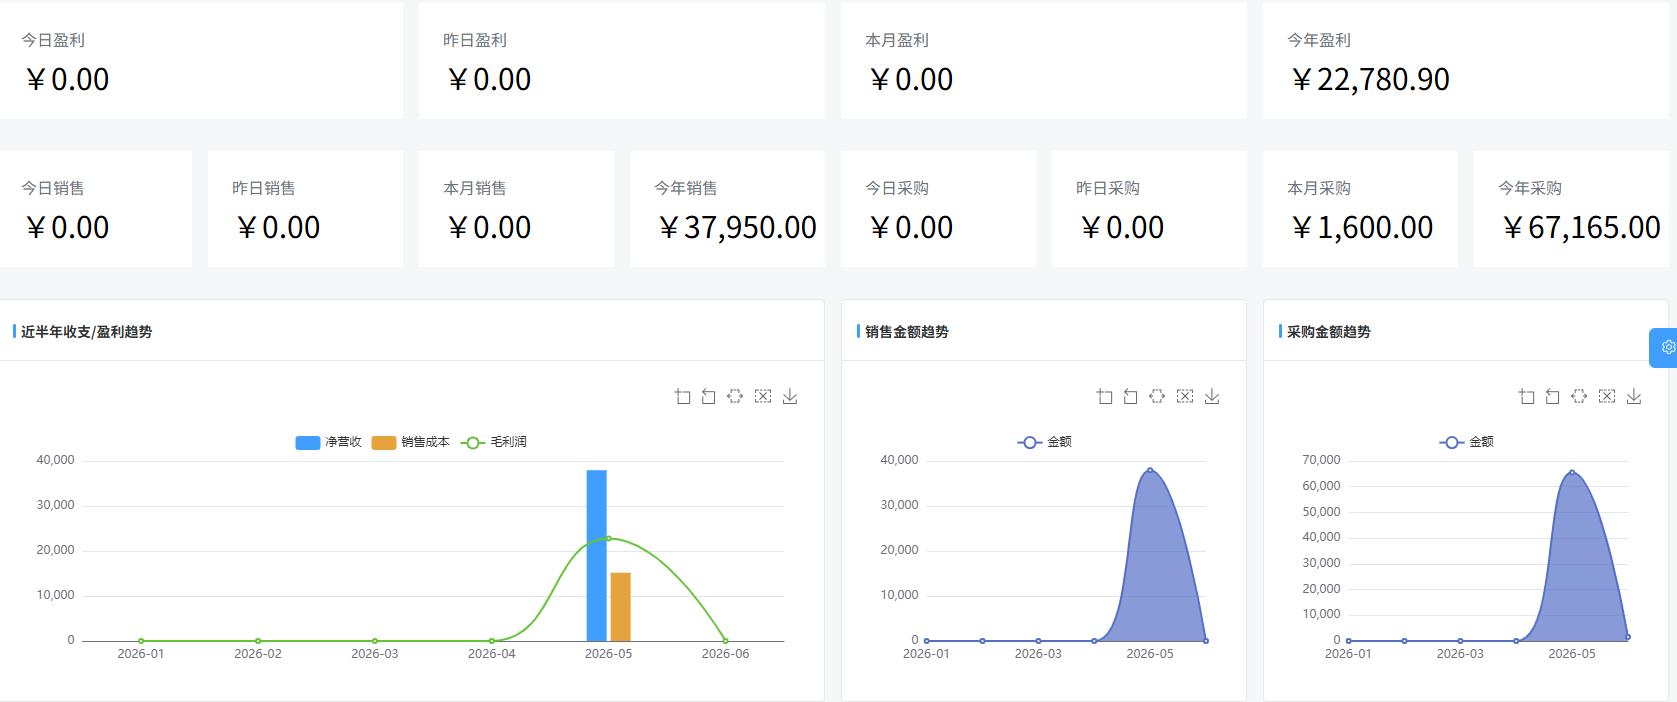This screenshot has width=1677, height=702.
Task: Undo zoom in 近半年收支/盈利趋势 chart
Action: pyautogui.click(x=708, y=397)
